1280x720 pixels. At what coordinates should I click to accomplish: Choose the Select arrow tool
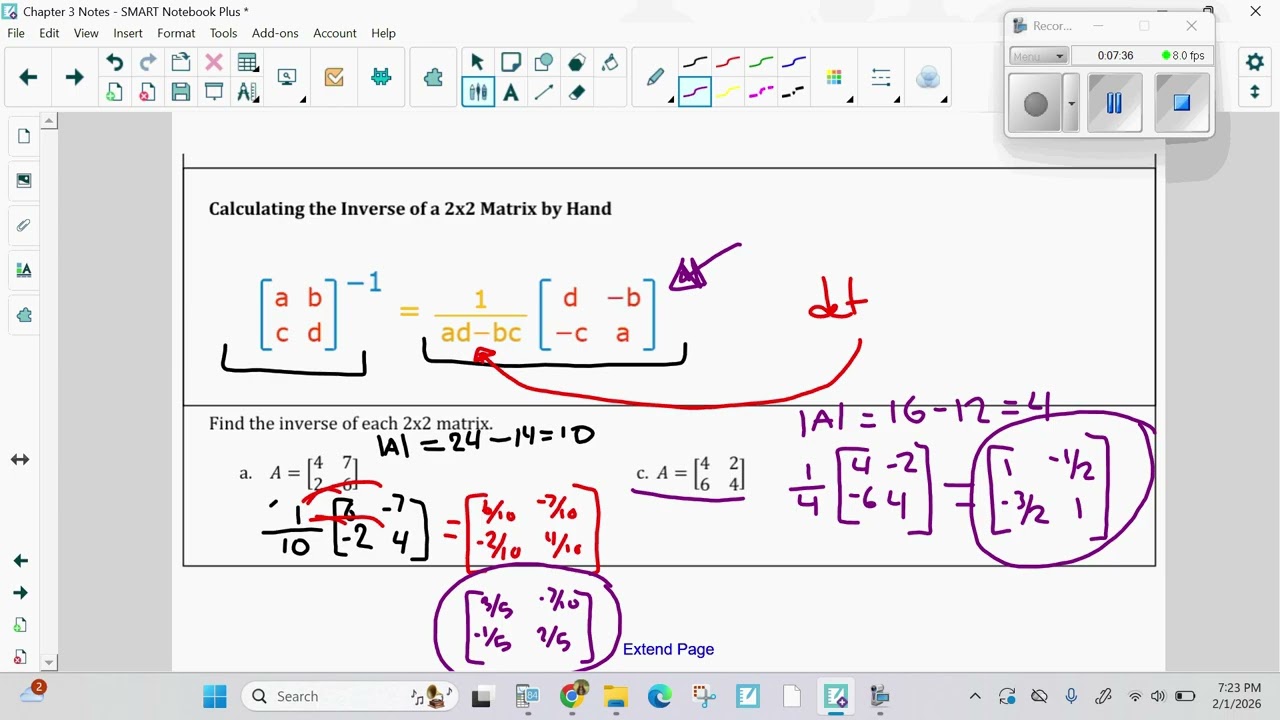pyautogui.click(x=477, y=62)
